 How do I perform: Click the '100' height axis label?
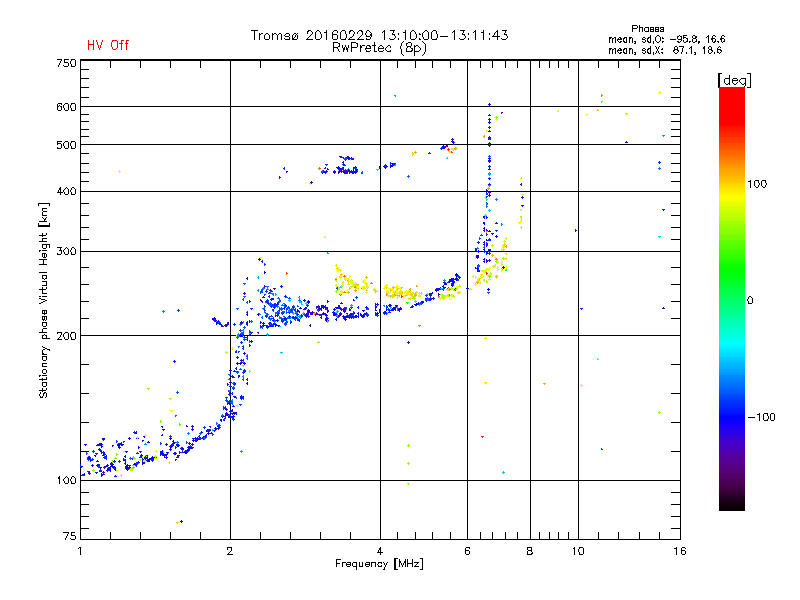66,480
